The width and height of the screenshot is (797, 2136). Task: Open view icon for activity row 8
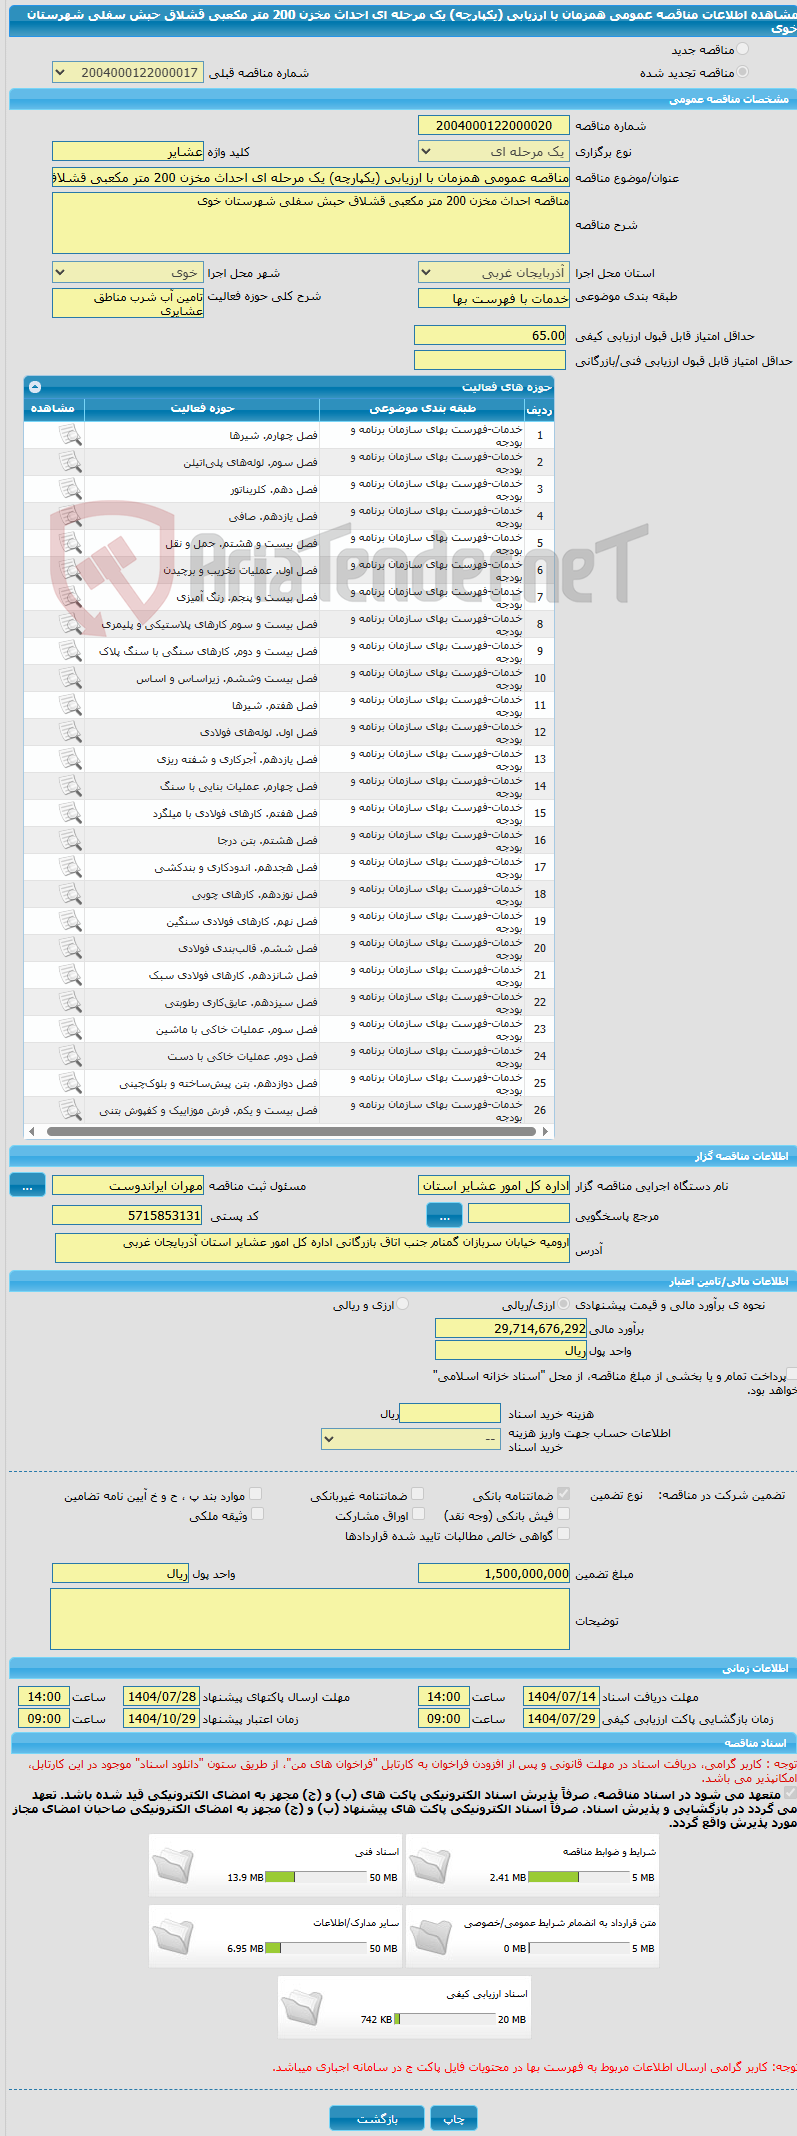click(70, 624)
